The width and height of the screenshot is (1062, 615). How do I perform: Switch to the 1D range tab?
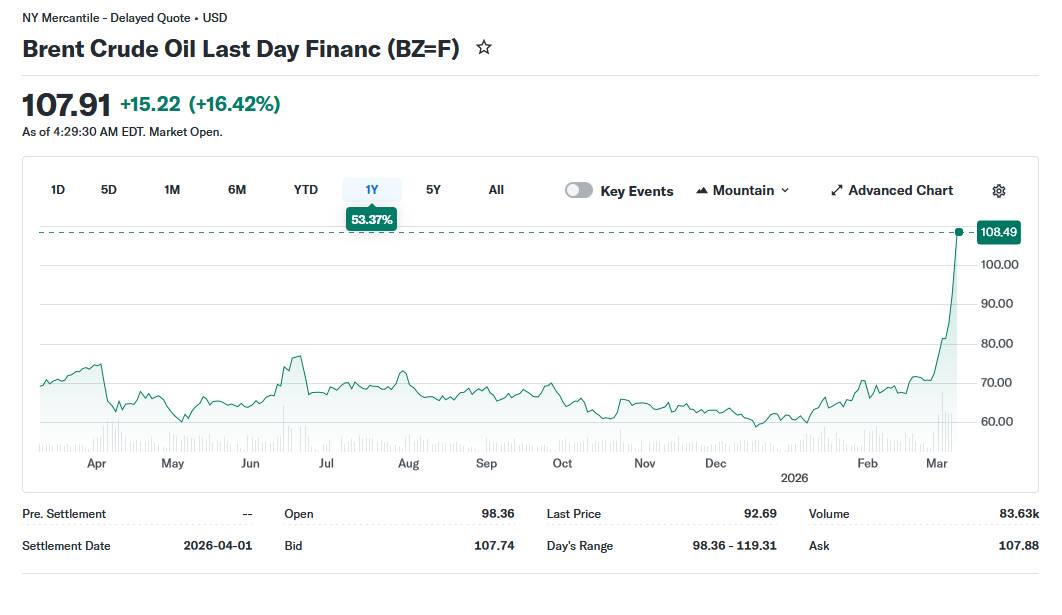(x=57, y=189)
